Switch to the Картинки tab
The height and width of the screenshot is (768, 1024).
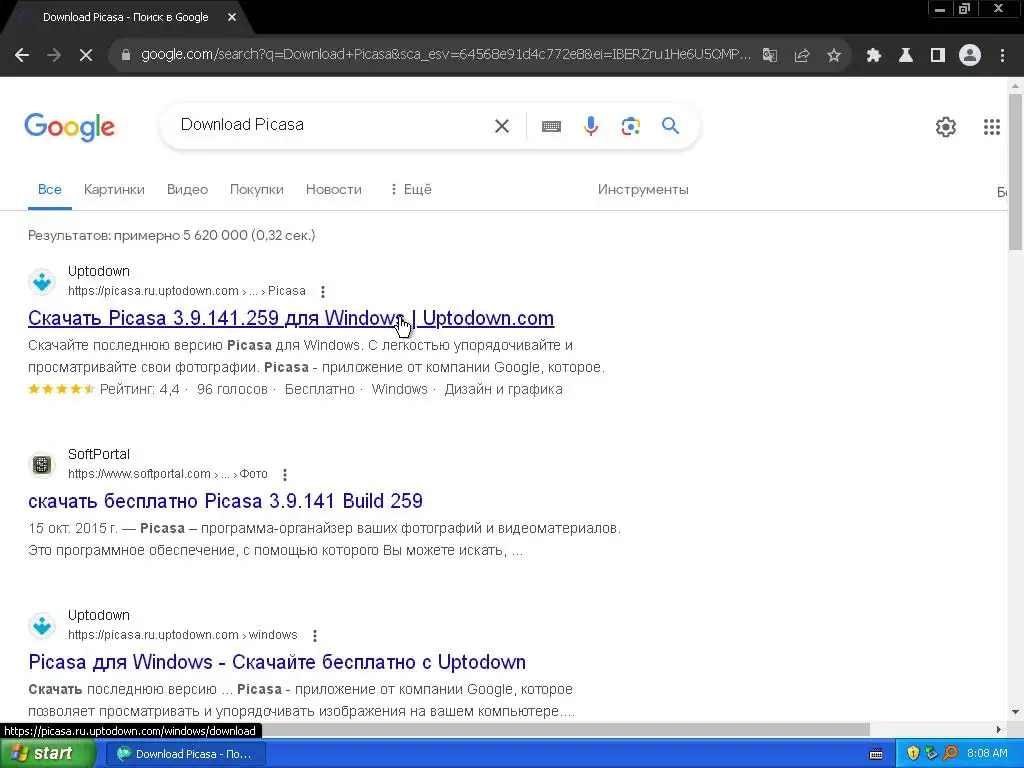click(114, 189)
